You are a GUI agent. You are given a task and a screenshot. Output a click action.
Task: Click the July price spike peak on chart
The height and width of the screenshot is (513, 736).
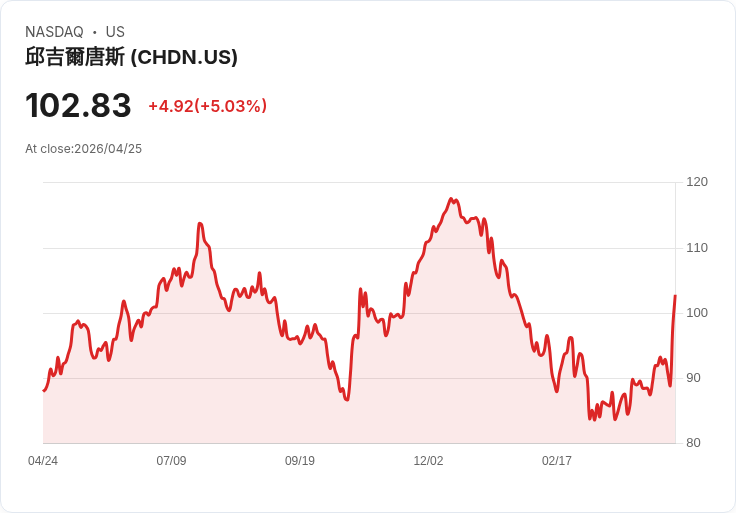click(200, 224)
